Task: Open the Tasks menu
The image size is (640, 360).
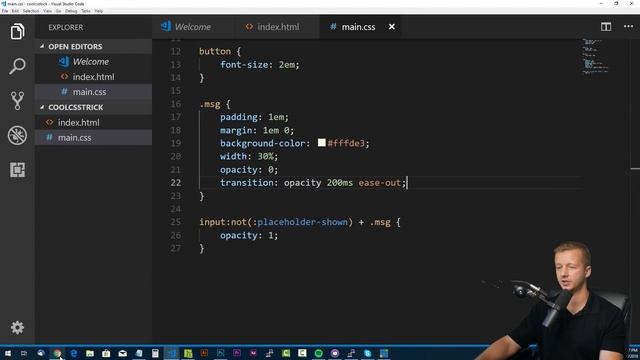Action: [86, 11]
